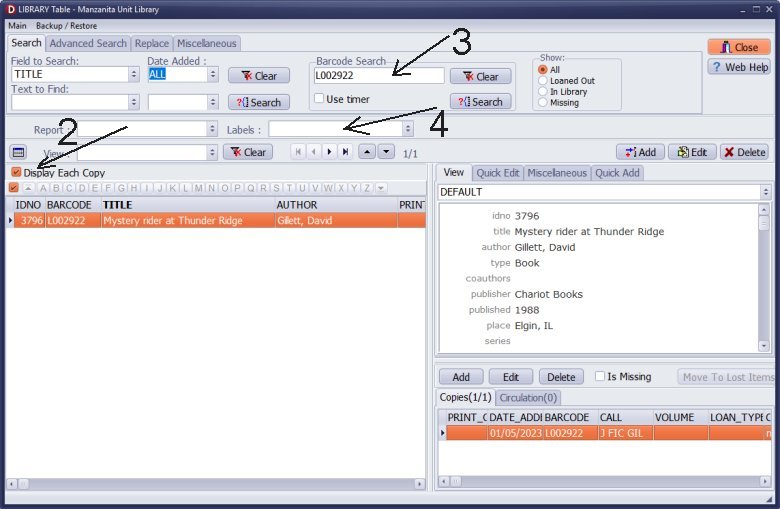Edit the copy in the copies panel

[511, 377]
